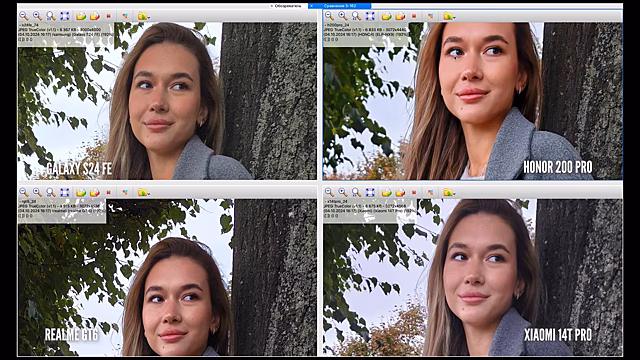Open the multicolor icon in Honor panel toolbar

tap(430, 16)
